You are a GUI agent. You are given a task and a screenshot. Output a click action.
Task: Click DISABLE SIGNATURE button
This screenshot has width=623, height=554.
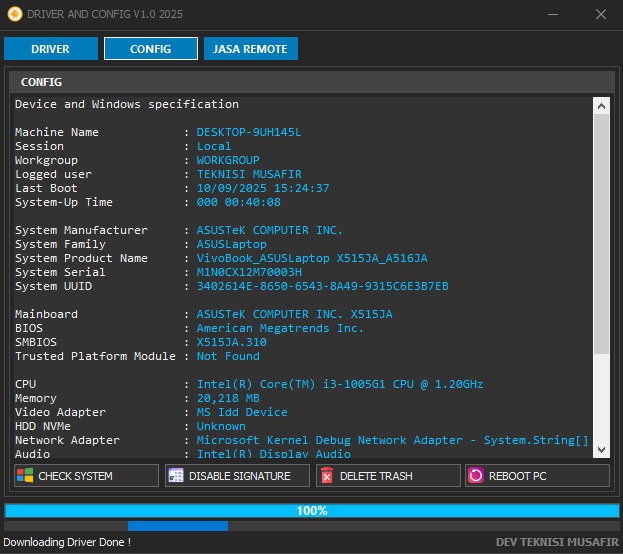(x=237, y=475)
